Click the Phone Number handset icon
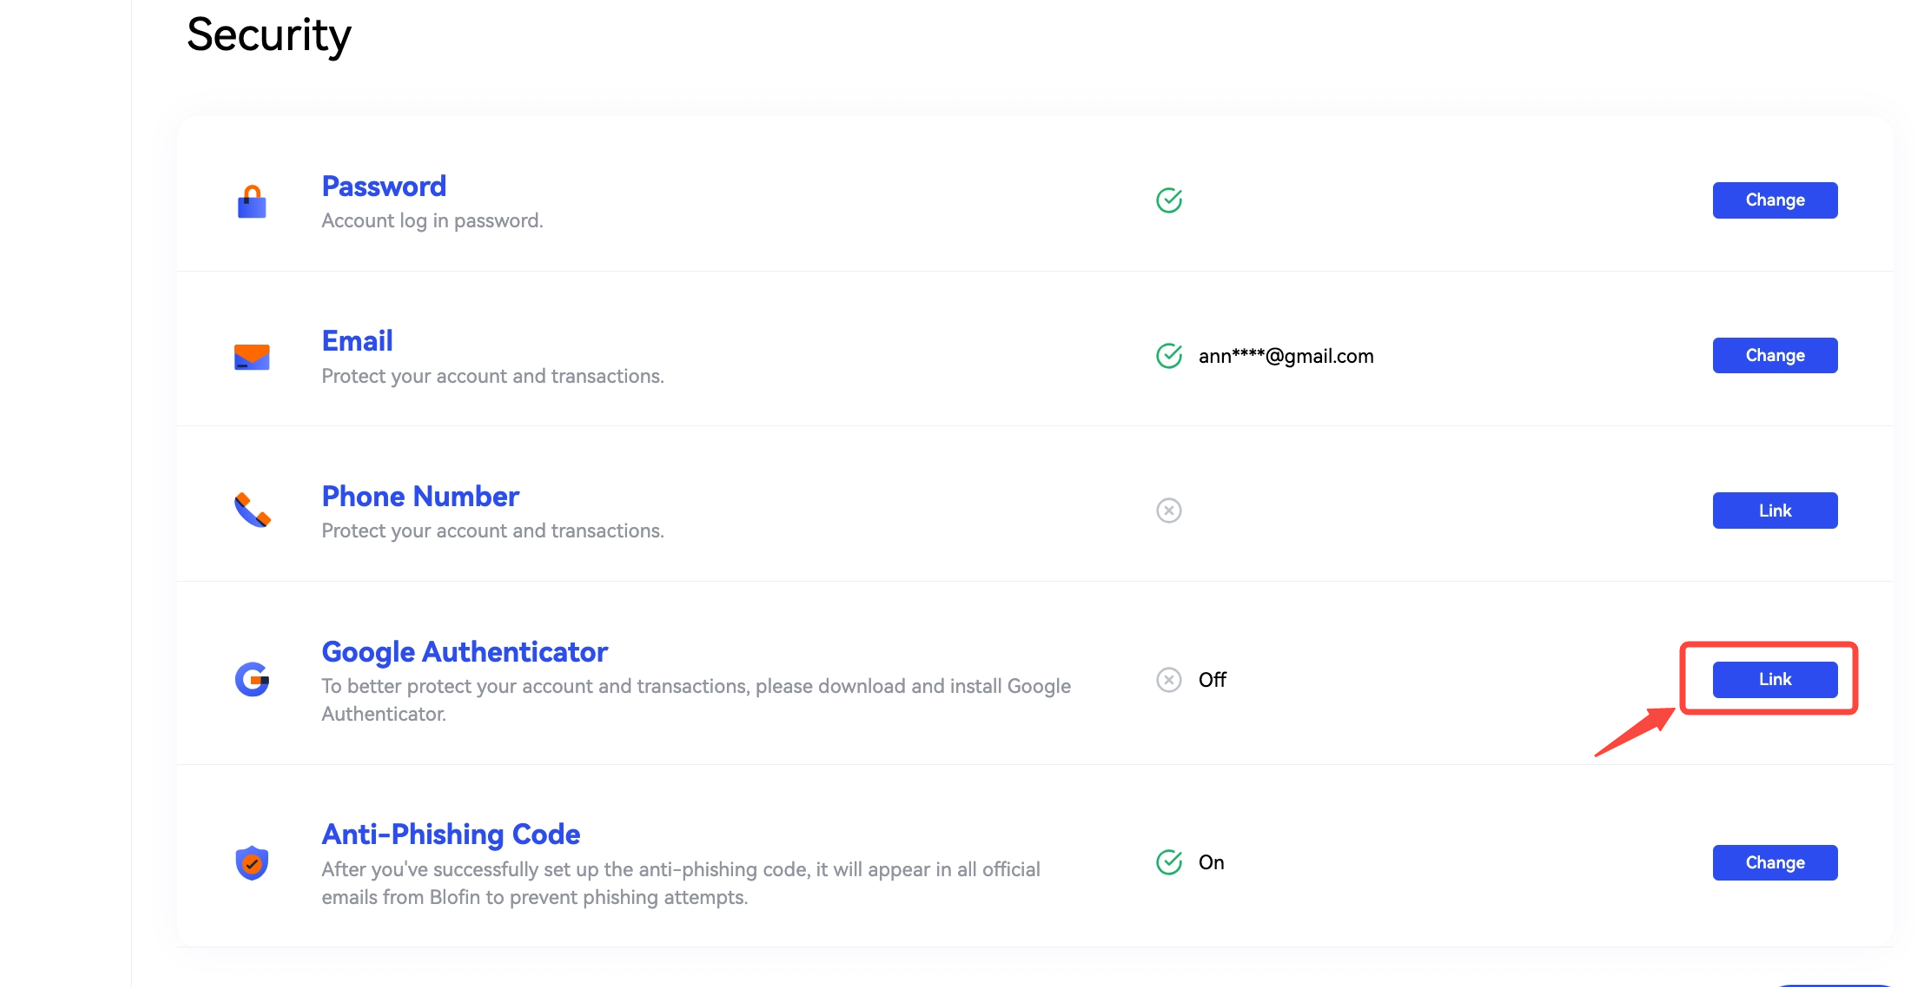Viewport: 1914px width, 987px height. 251,510
